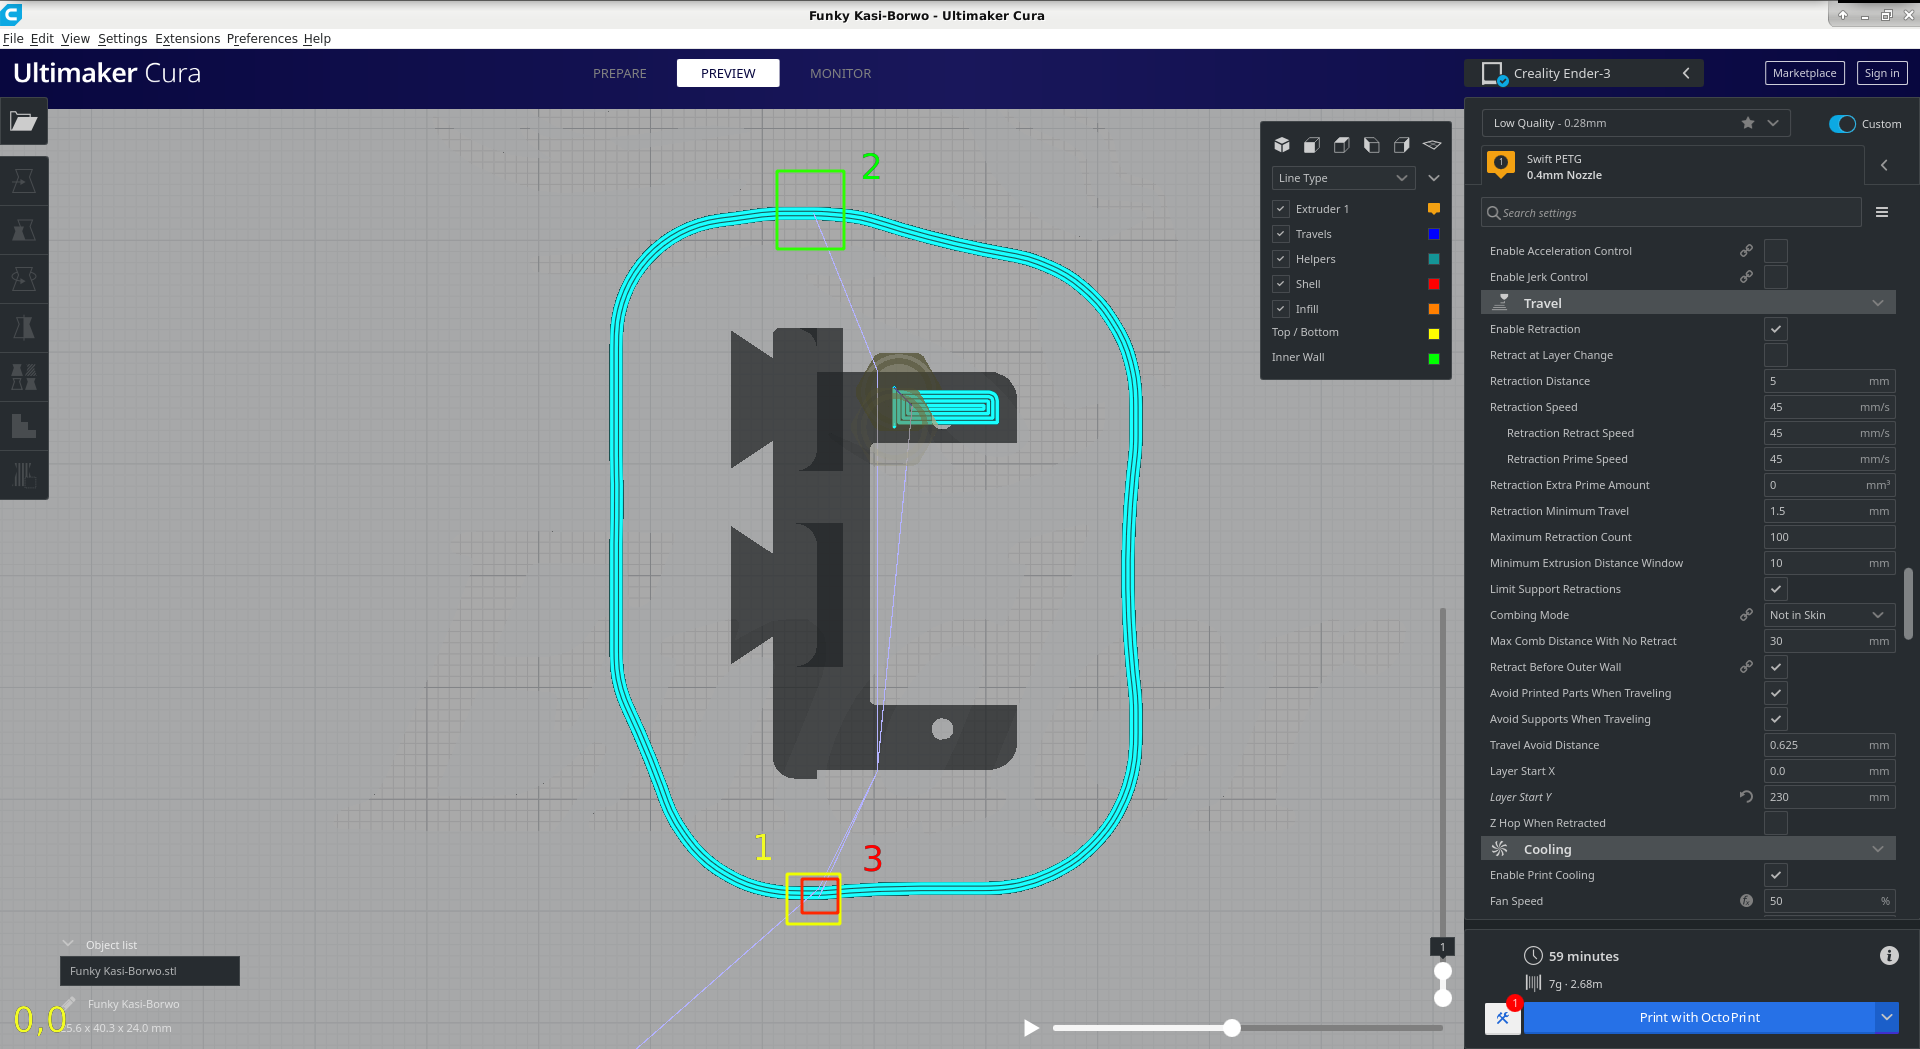Uncheck Extruder 1 visibility checkbox
This screenshot has height=1049, width=1920.
pos(1280,209)
